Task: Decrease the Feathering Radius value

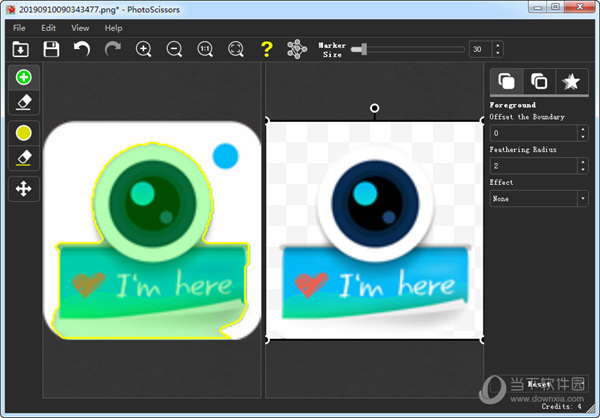Action: (583, 170)
